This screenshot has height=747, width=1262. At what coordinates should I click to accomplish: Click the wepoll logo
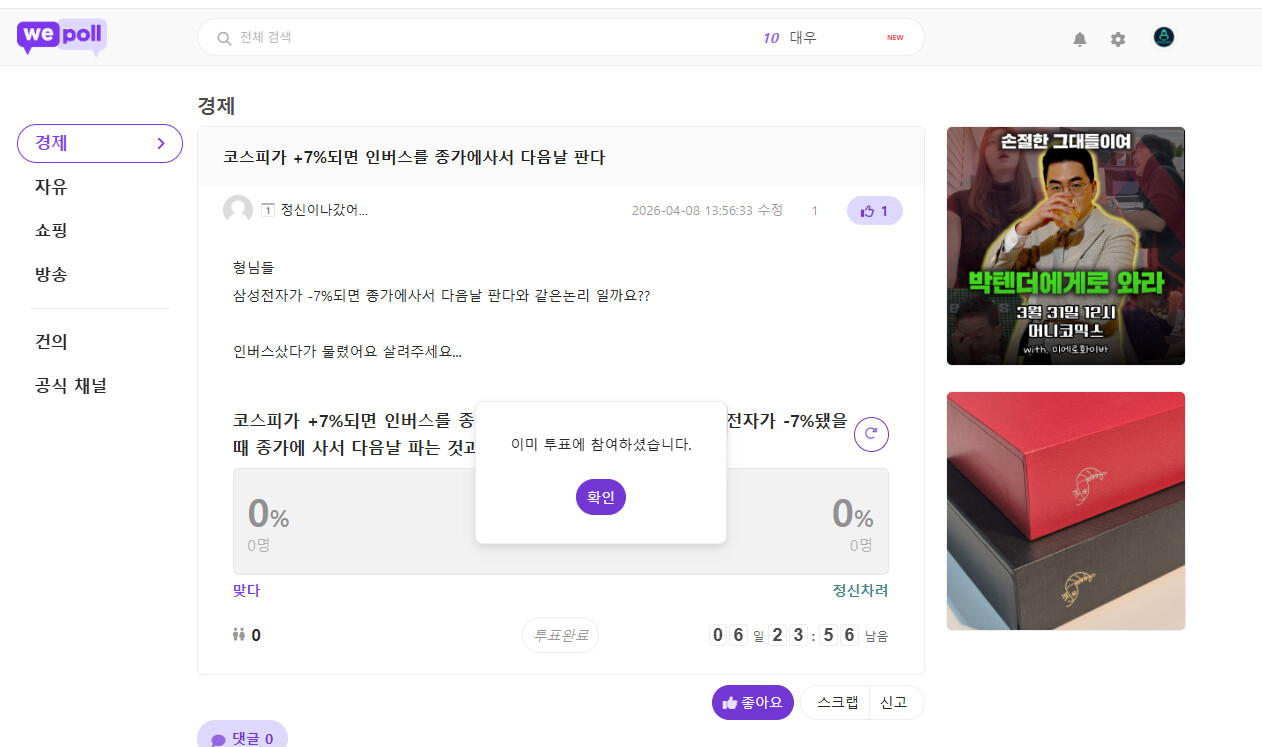[x=62, y=37]
